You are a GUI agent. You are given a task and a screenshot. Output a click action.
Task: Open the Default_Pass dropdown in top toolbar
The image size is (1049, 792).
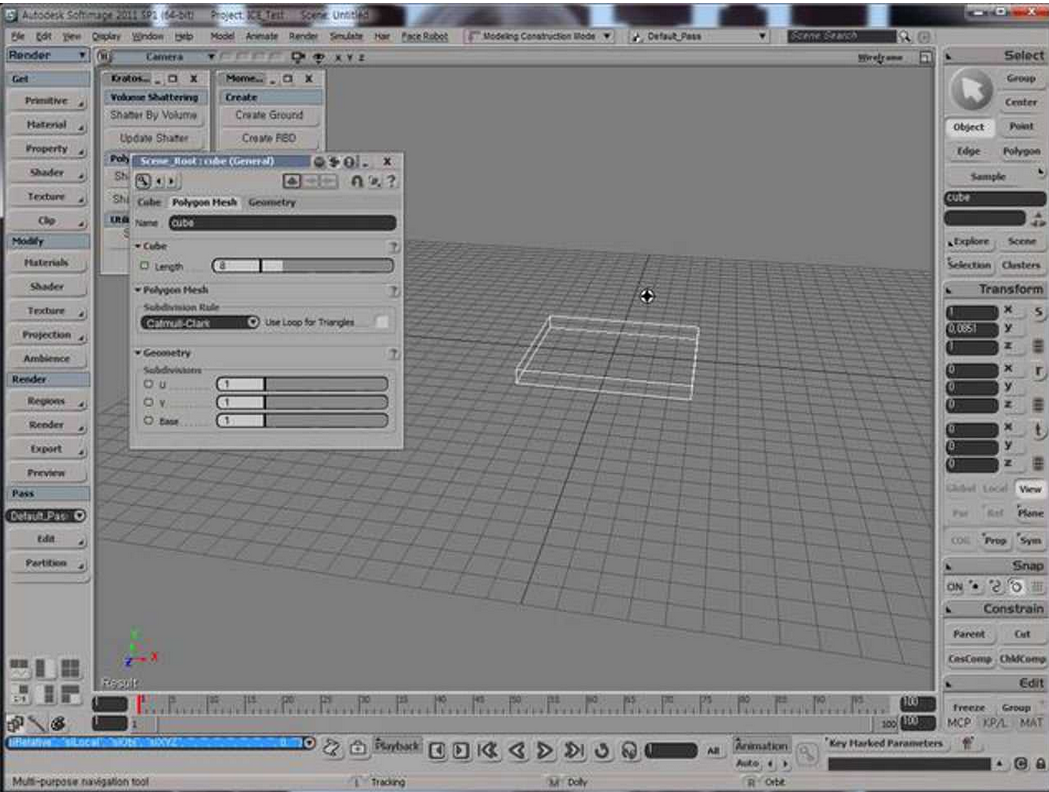point(698,36)
